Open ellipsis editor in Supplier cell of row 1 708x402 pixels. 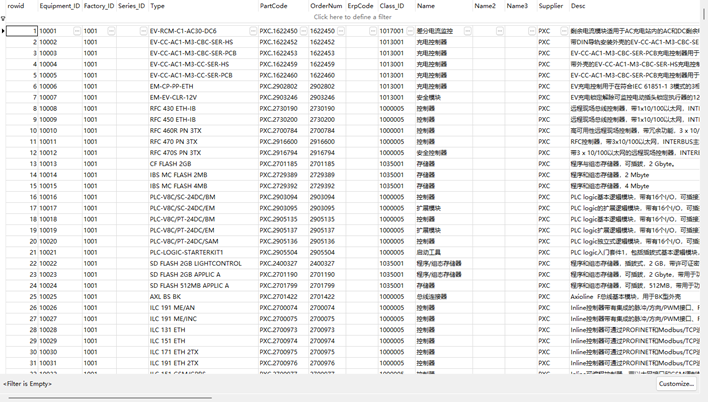click(x=564, y=31)
